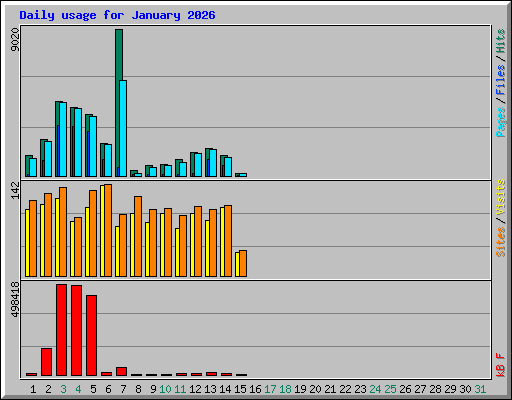Select the orange Sites bar on day 8

coord(138,236)
